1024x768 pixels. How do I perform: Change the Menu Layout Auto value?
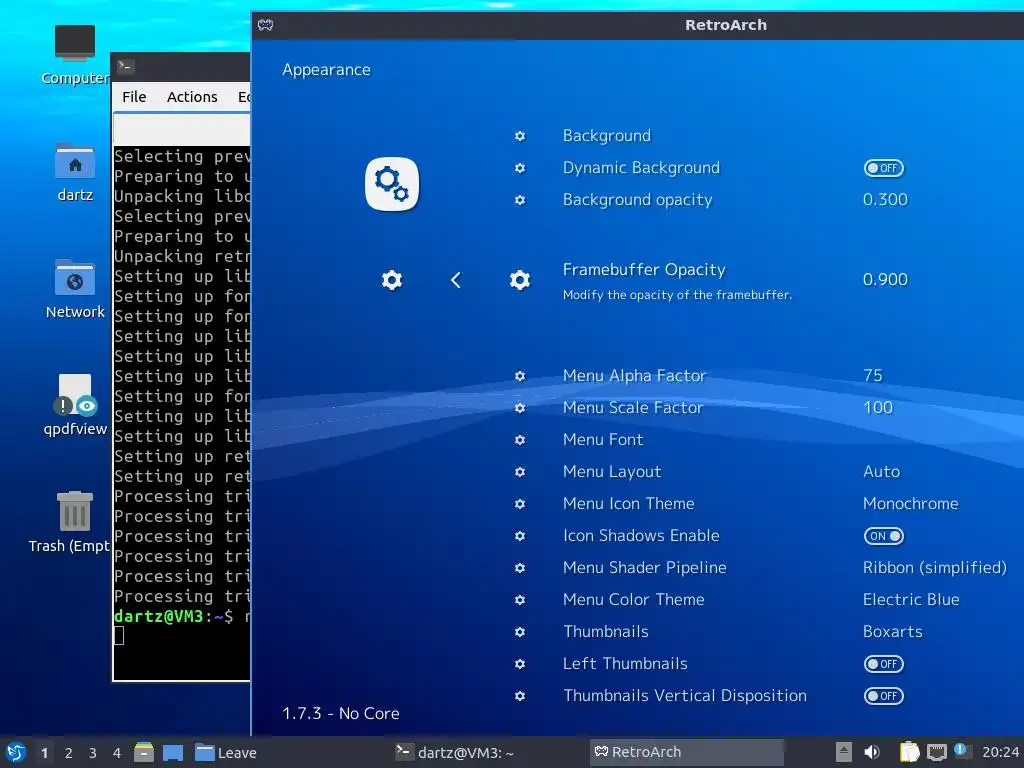point(882,472)
